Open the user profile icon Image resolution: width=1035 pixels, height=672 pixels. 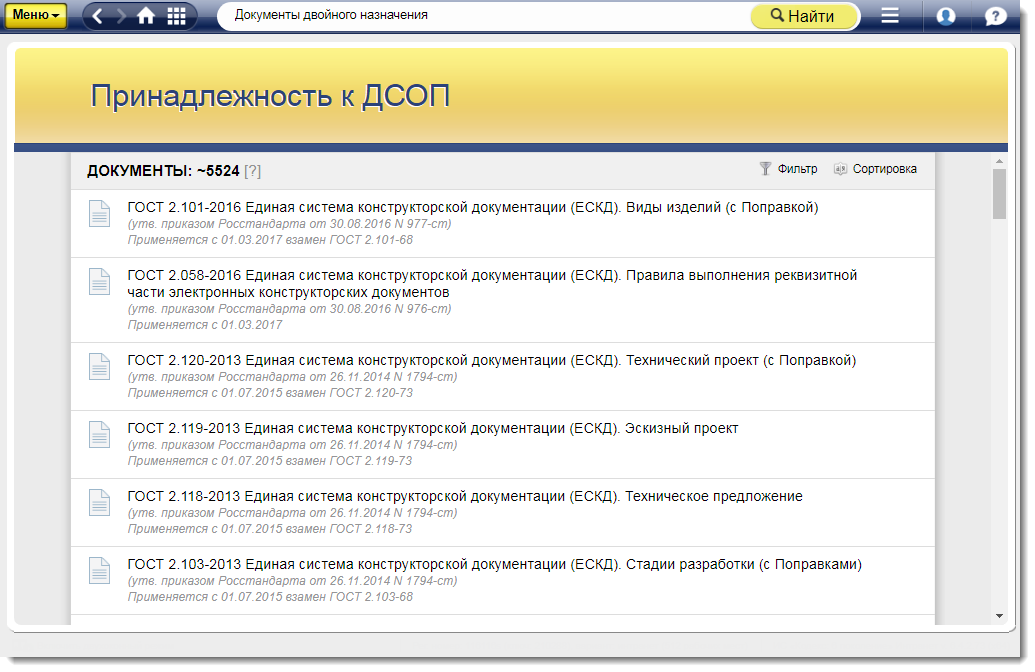(x=946, y=16)
